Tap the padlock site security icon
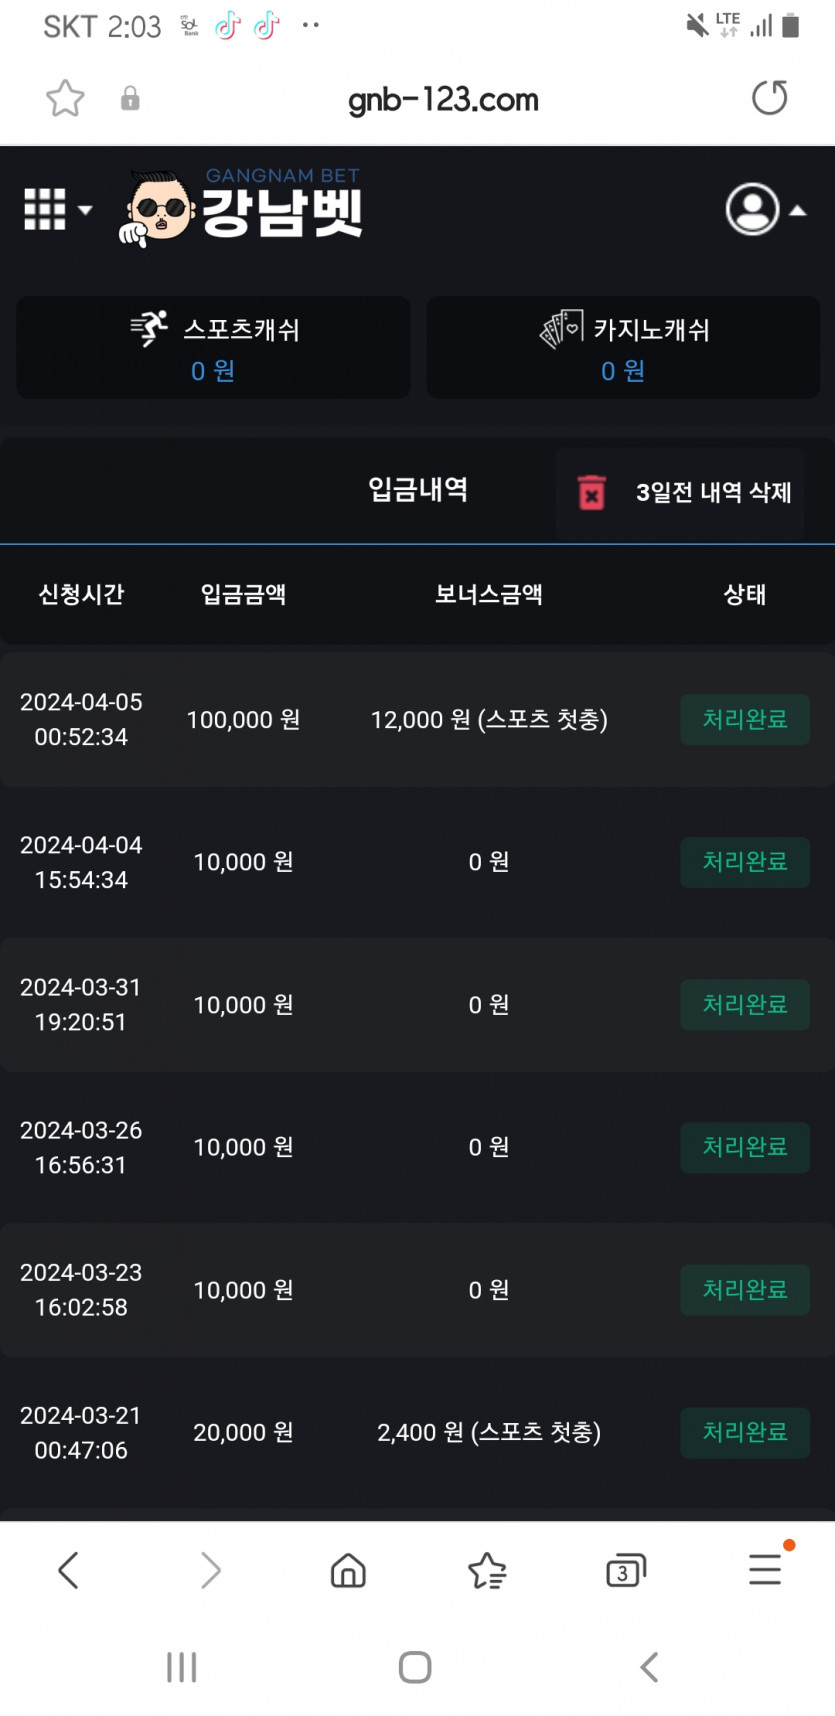This screenshot has width=835, height=1716. point(130,98)
